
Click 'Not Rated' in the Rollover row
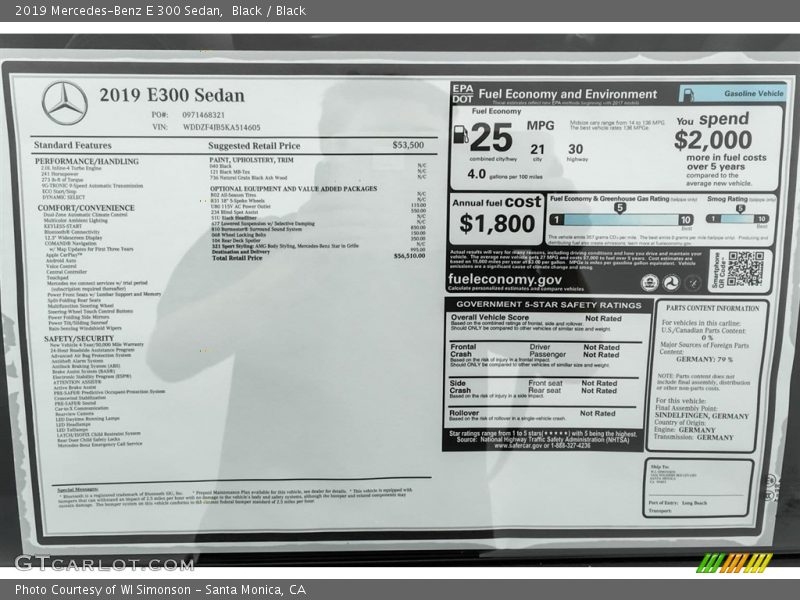[x=597, y=413]
